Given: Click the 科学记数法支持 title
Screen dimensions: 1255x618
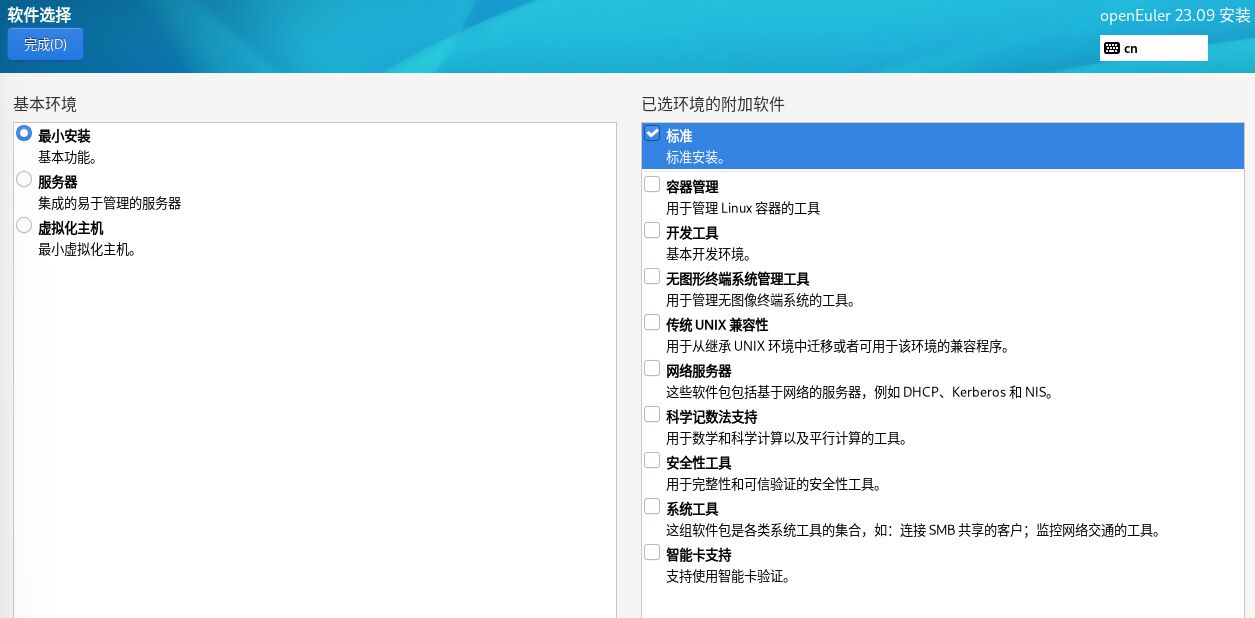Looking at the screenshot, I should click(x=712, y=417).
